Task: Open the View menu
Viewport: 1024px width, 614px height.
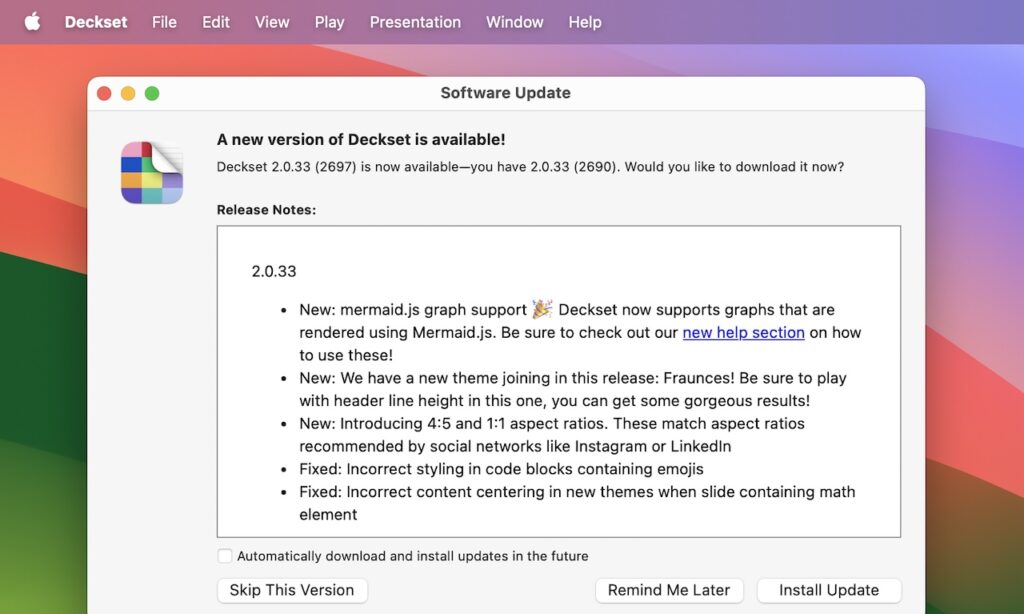Action: click(x=271, y=21)
